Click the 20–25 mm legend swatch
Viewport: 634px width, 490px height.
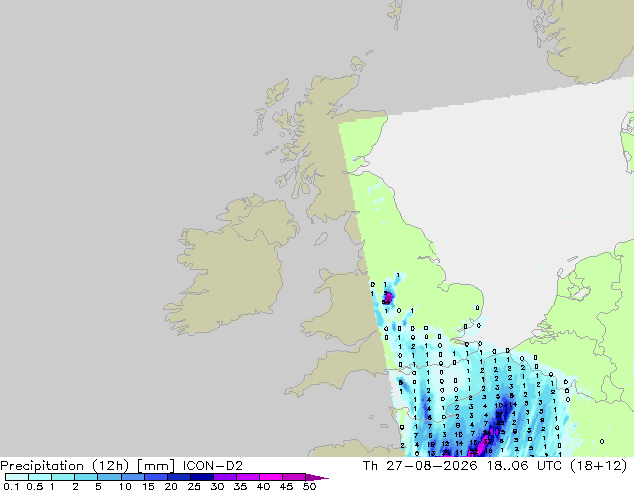tap(178, 477)
